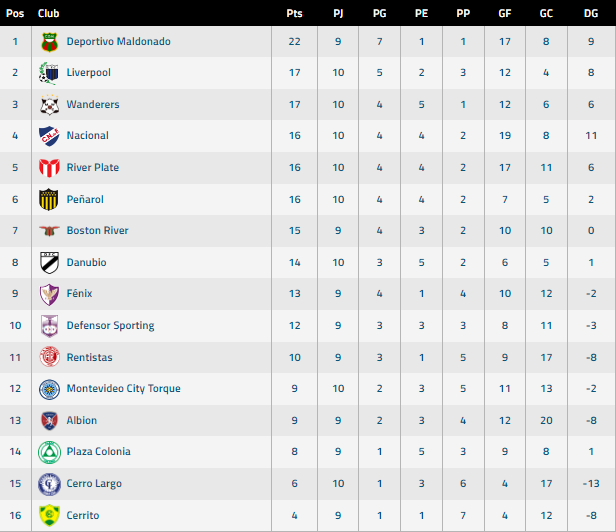Click the Club column header

click(x=49, y=13)
